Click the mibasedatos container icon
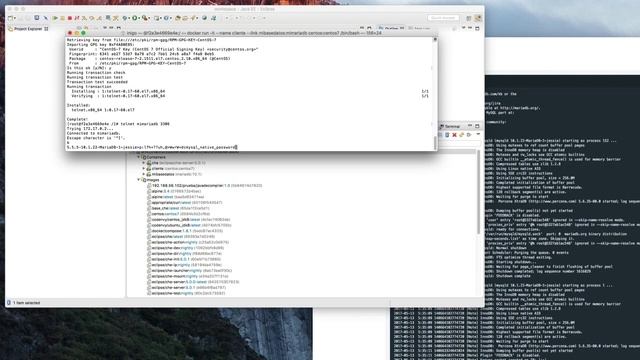Viewport: 640px width, 360px height. [149, 174]
